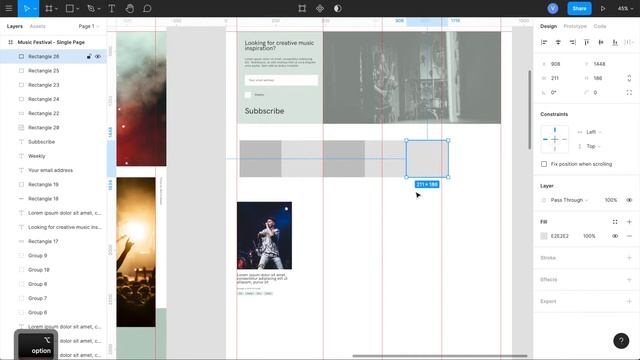
Task: Toggle constrain proportions link
Action: (629, 78)
